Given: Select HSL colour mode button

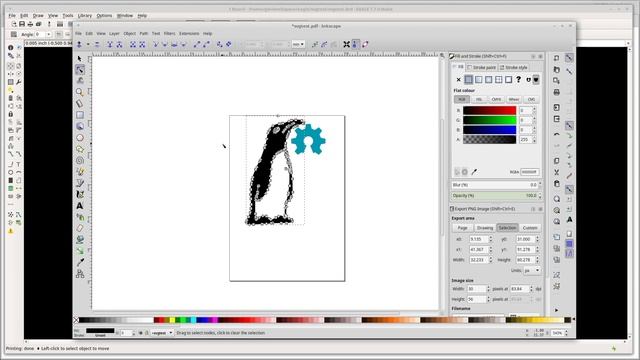Looking at the screenshot, I should [479, 100].
